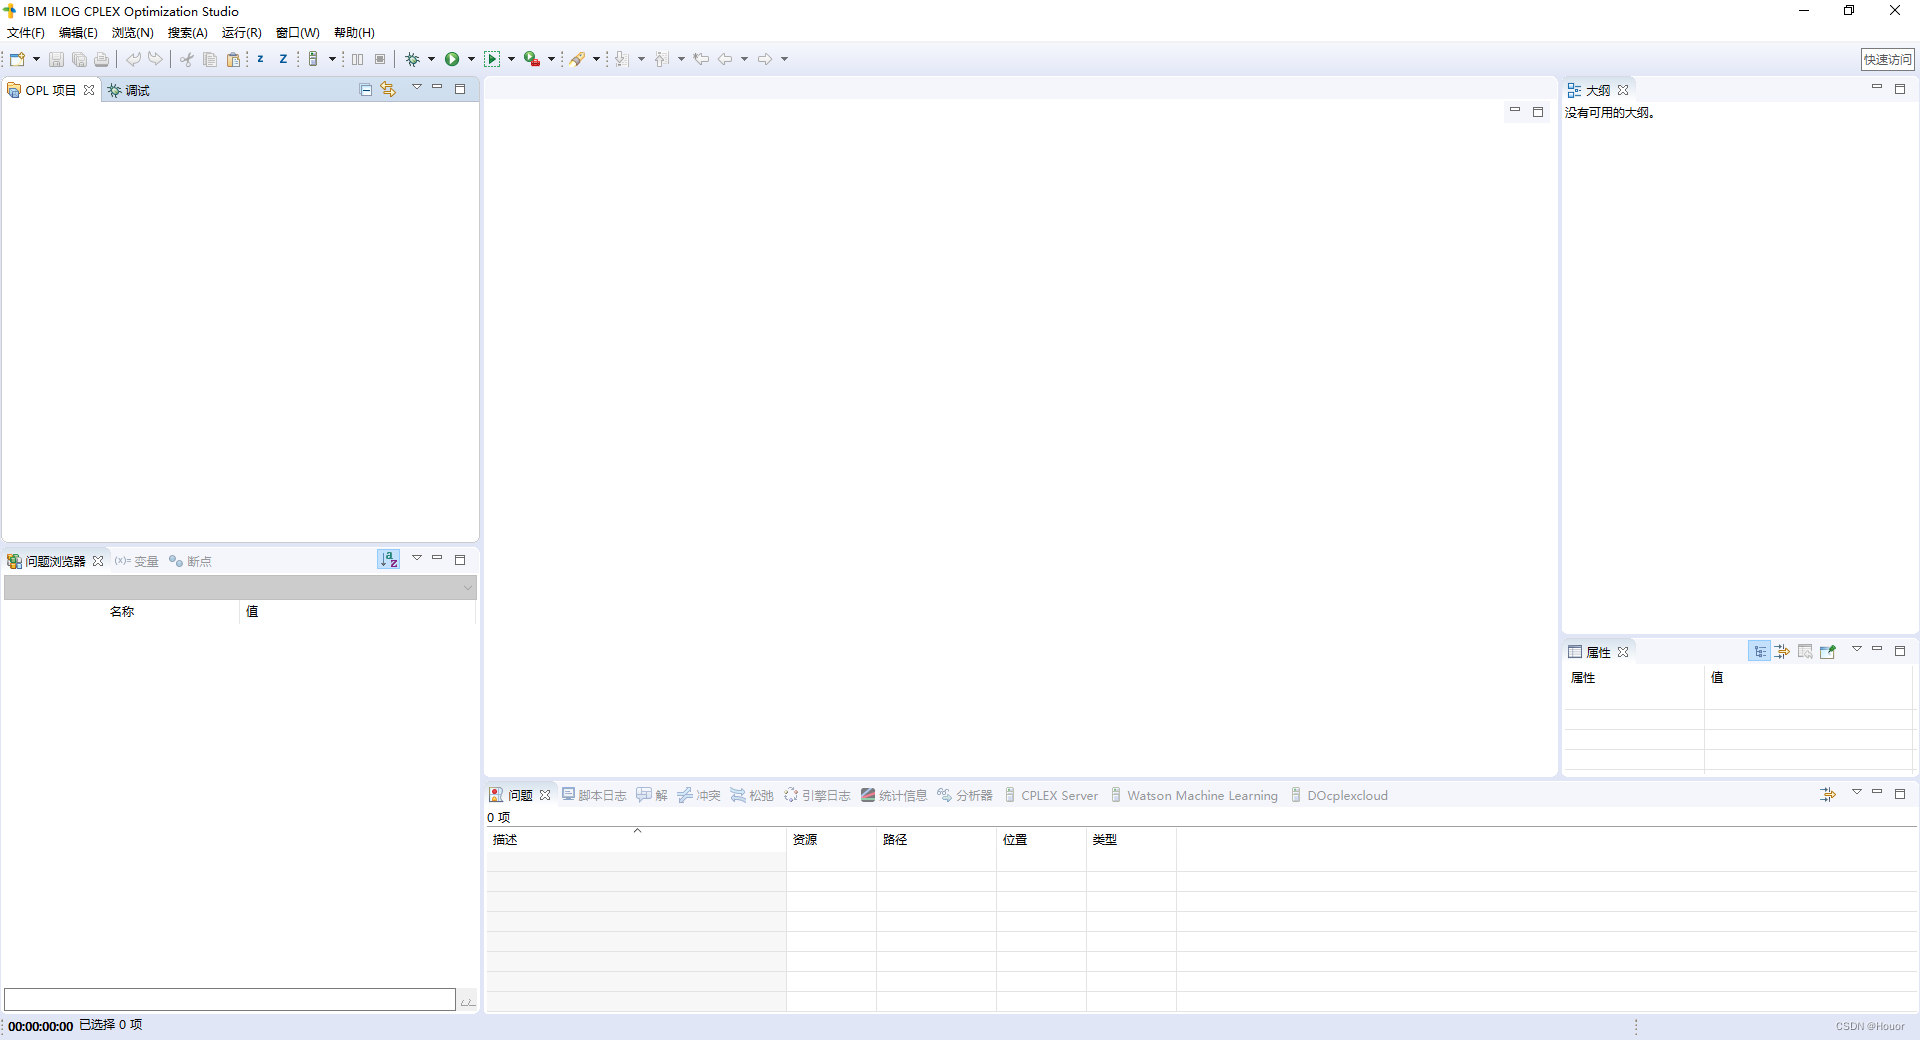
Task: Click the Previous annotation toolbar icon
Action: click(662, 59)
